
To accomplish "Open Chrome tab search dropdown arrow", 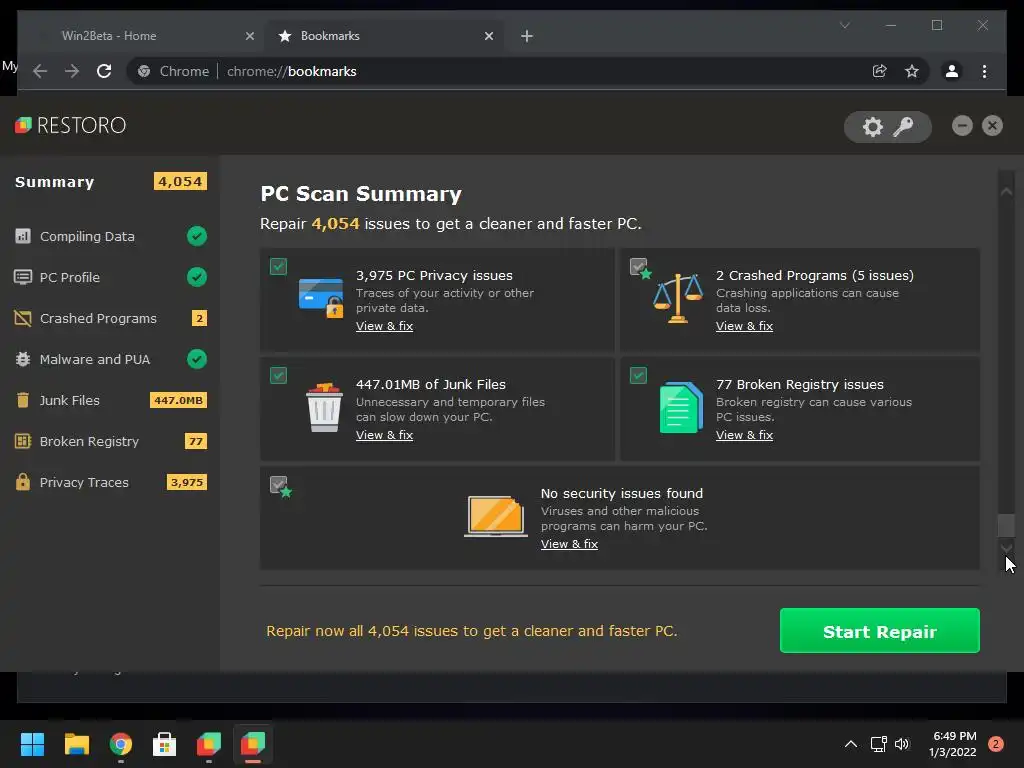I will pos(844,25).
